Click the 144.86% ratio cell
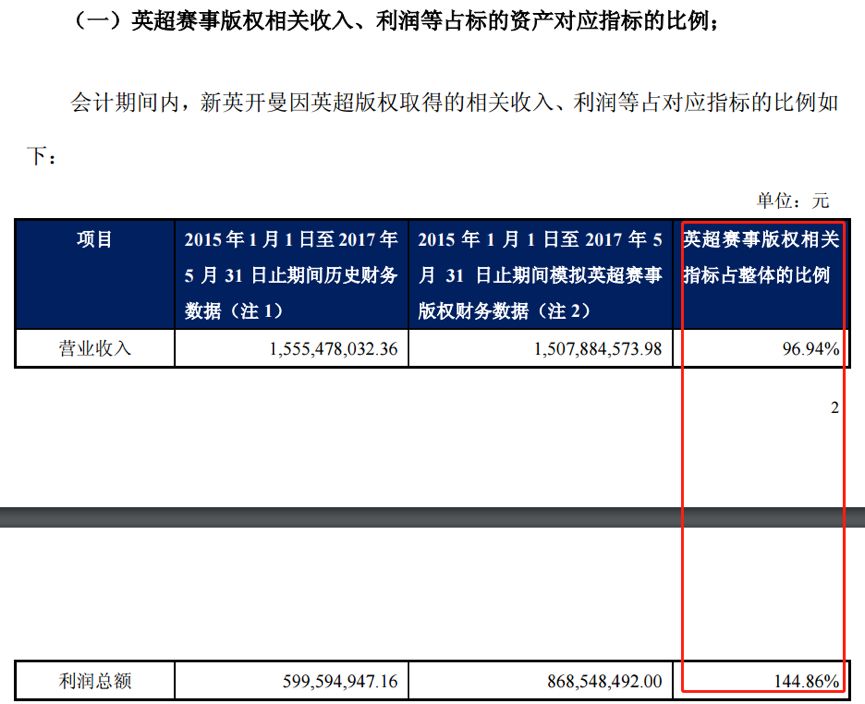The image size is (865, 704). pos(807,681)
